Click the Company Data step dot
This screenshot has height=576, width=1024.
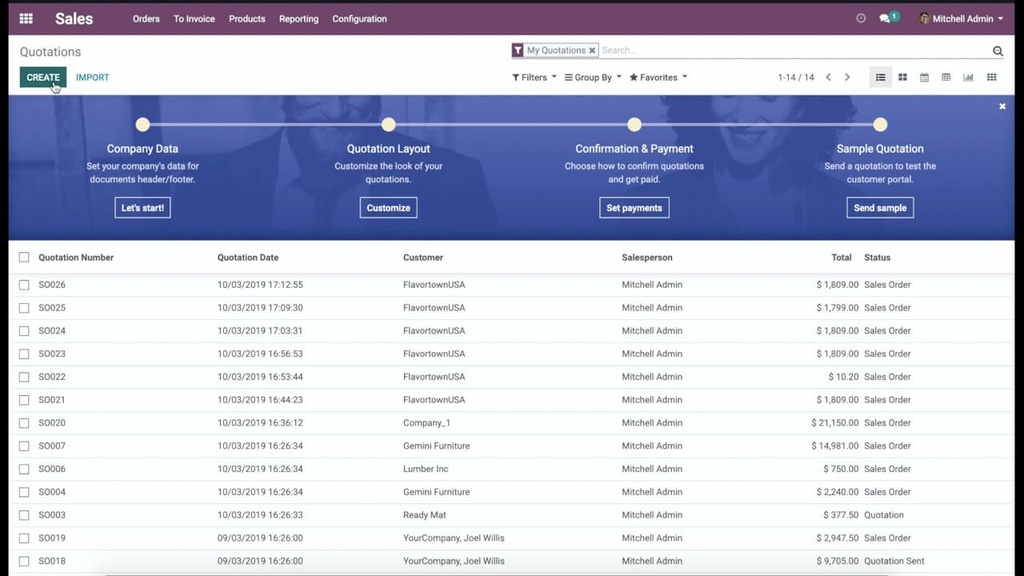142,124
